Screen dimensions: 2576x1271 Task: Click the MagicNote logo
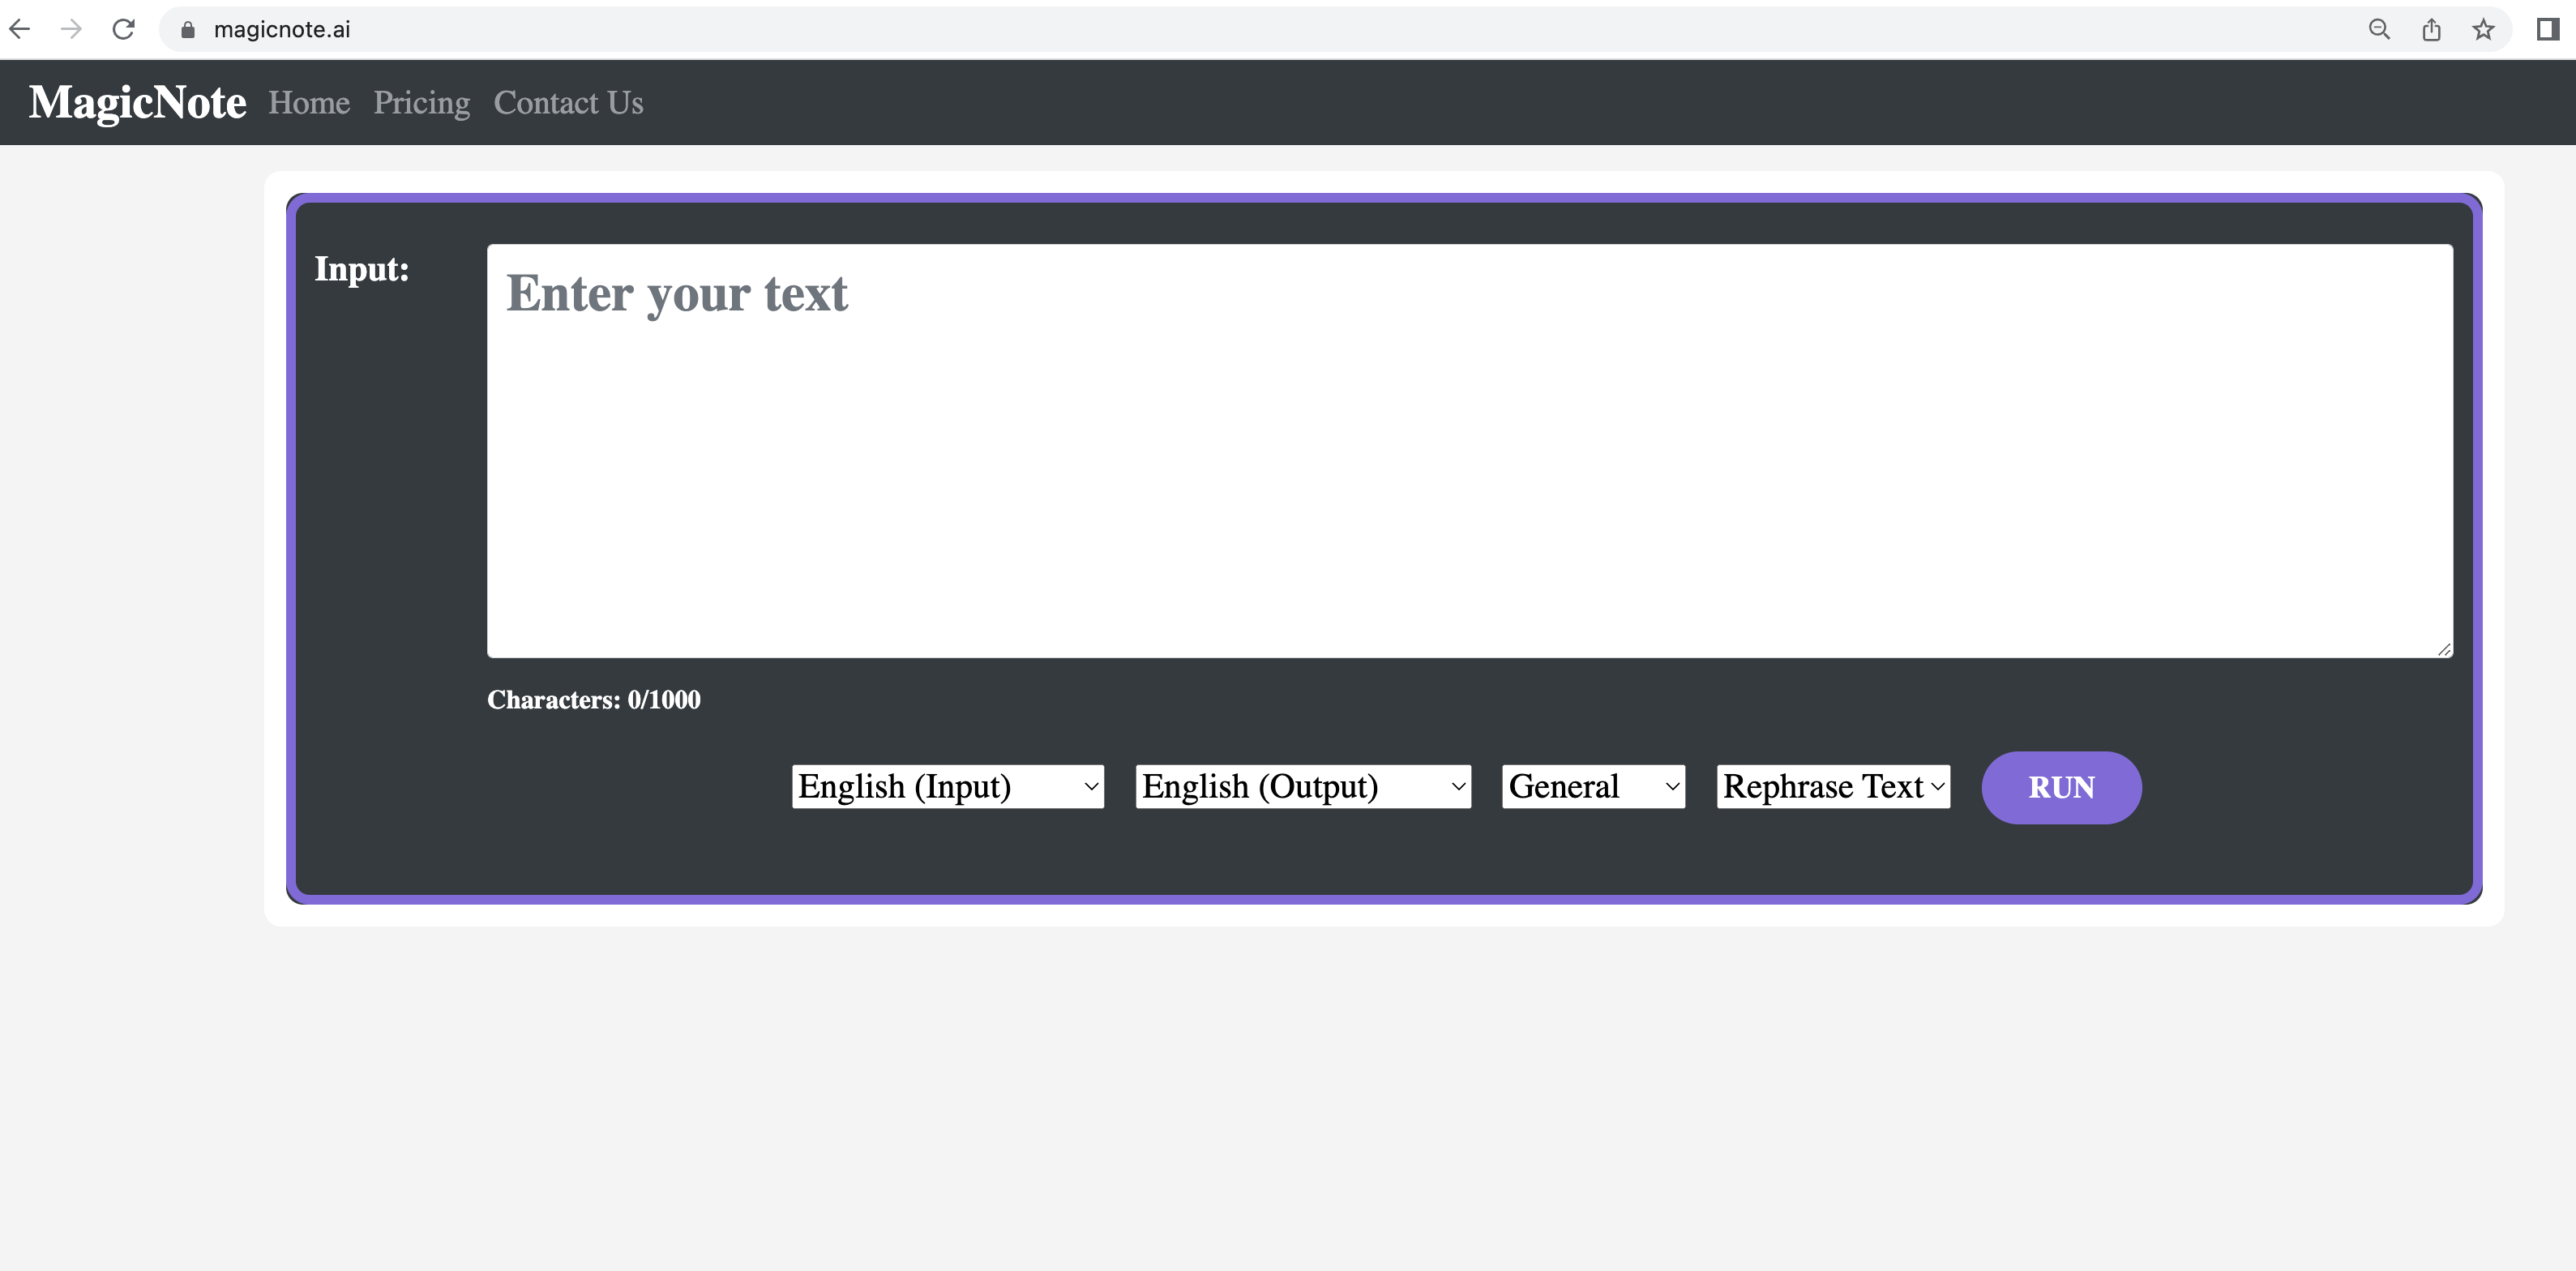point(137,102)
